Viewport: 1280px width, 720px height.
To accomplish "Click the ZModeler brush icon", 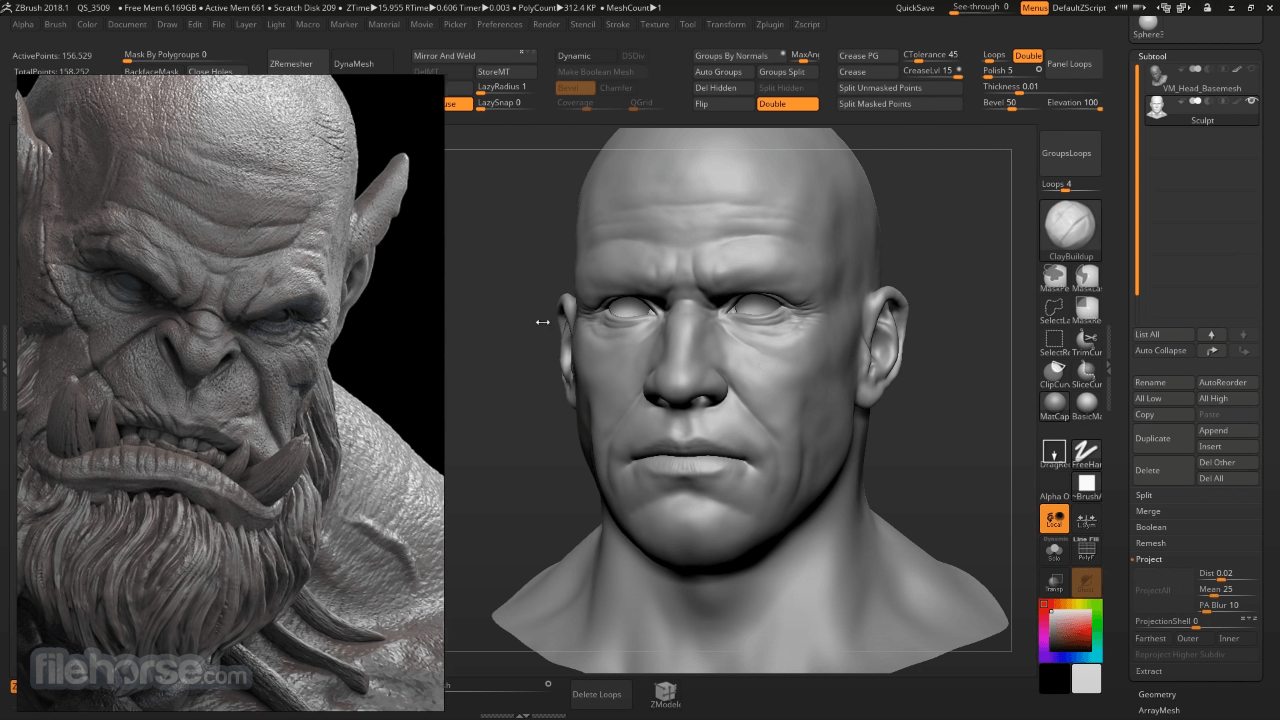I will coord(665,695).
